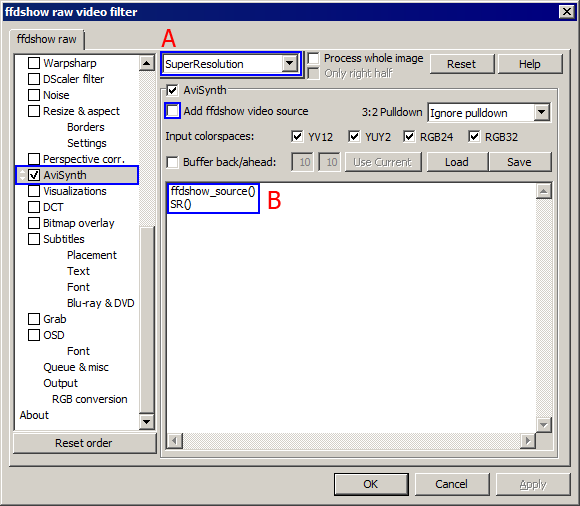Close the ffdshow raw video filter dialog
Screen dimensions: 580x506
(567, 12)
